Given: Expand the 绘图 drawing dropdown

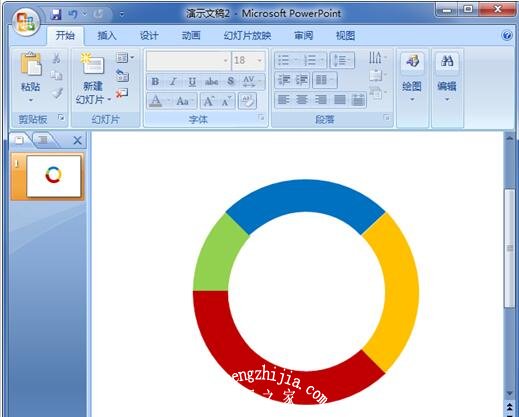Looking at the screenshot, I should 412,100.
